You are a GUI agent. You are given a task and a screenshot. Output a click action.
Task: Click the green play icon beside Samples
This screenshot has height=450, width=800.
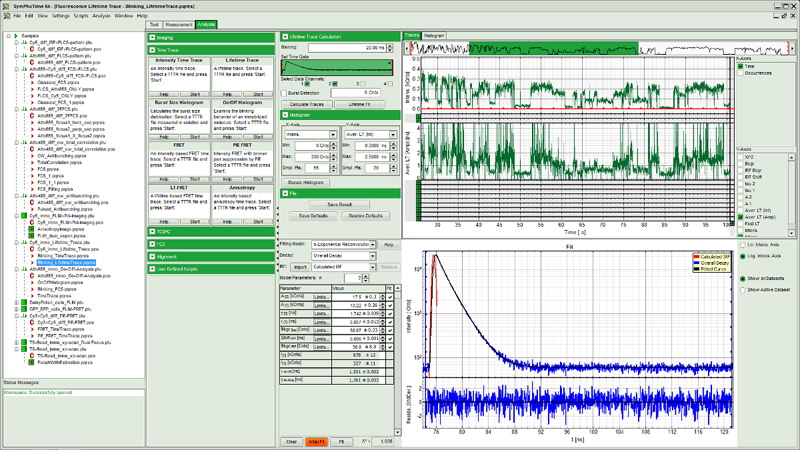[16, 36]
